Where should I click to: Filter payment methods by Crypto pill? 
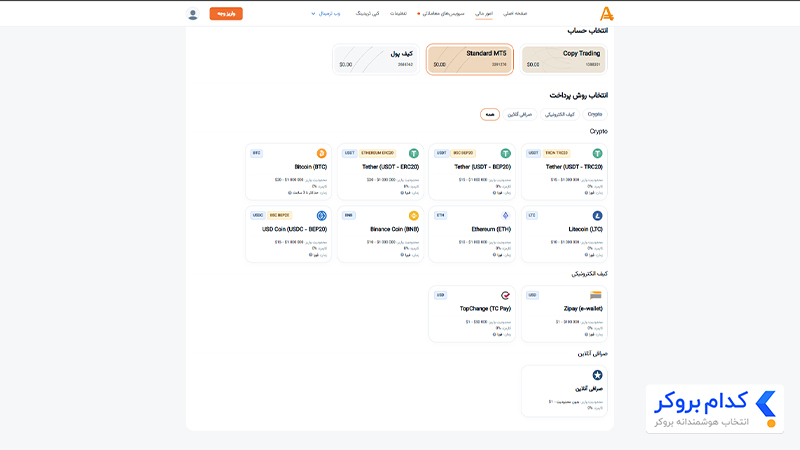click(x=594, y=114)
